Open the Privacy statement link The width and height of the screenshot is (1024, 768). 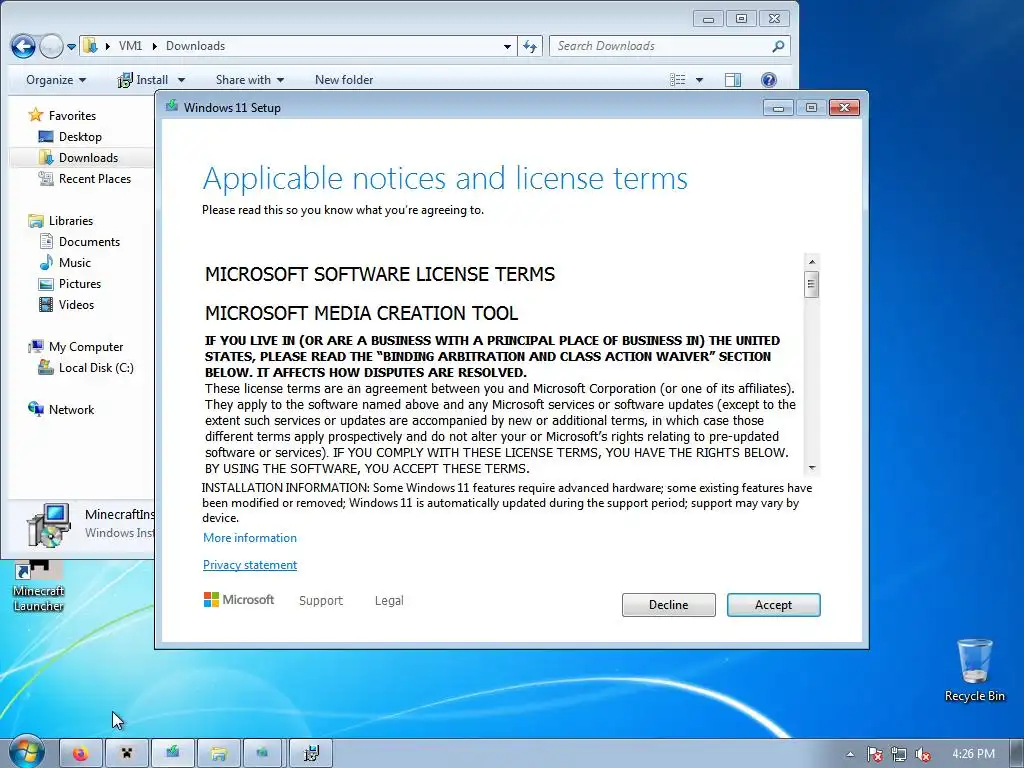[x=249, y=565]
